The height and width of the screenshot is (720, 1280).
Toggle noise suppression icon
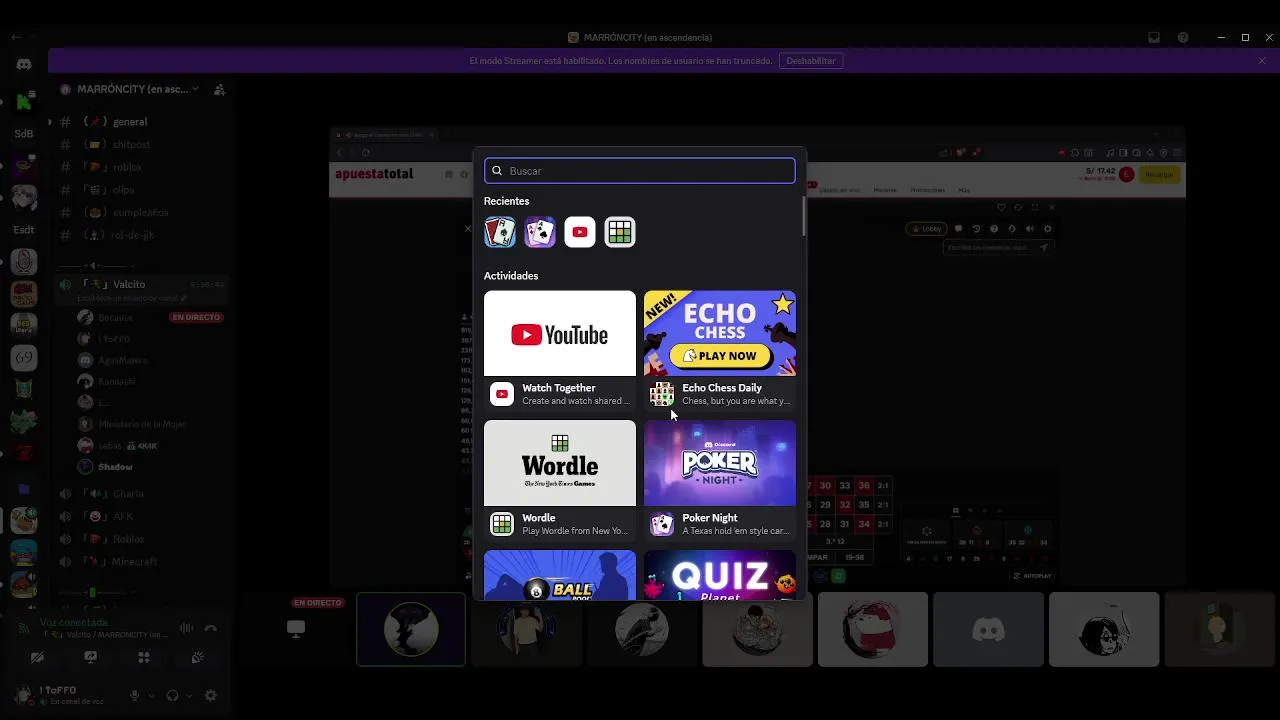[x=186, y=628]
